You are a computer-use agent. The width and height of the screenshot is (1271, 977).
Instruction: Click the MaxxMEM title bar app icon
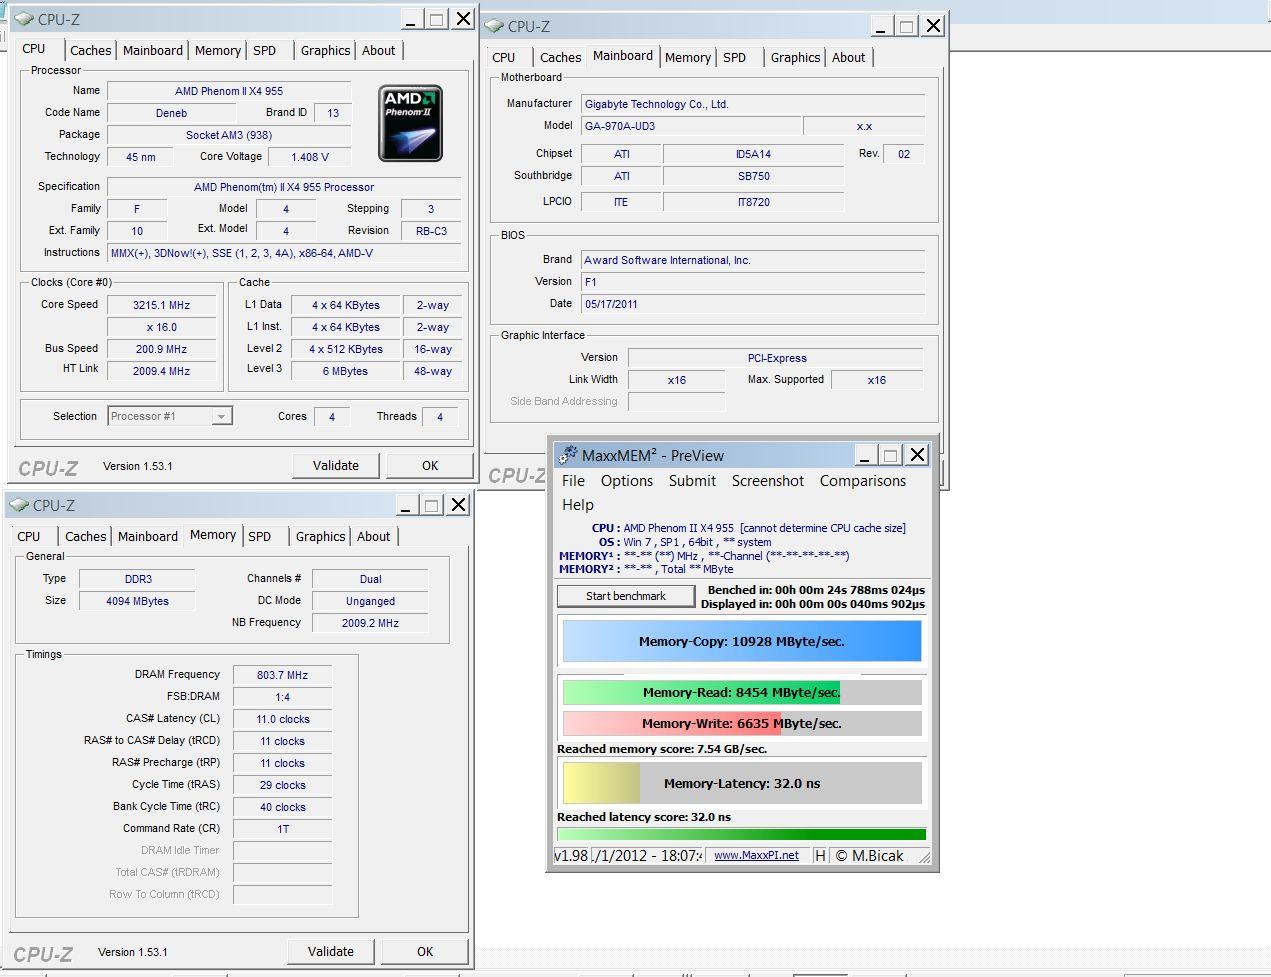click(568, 455)
